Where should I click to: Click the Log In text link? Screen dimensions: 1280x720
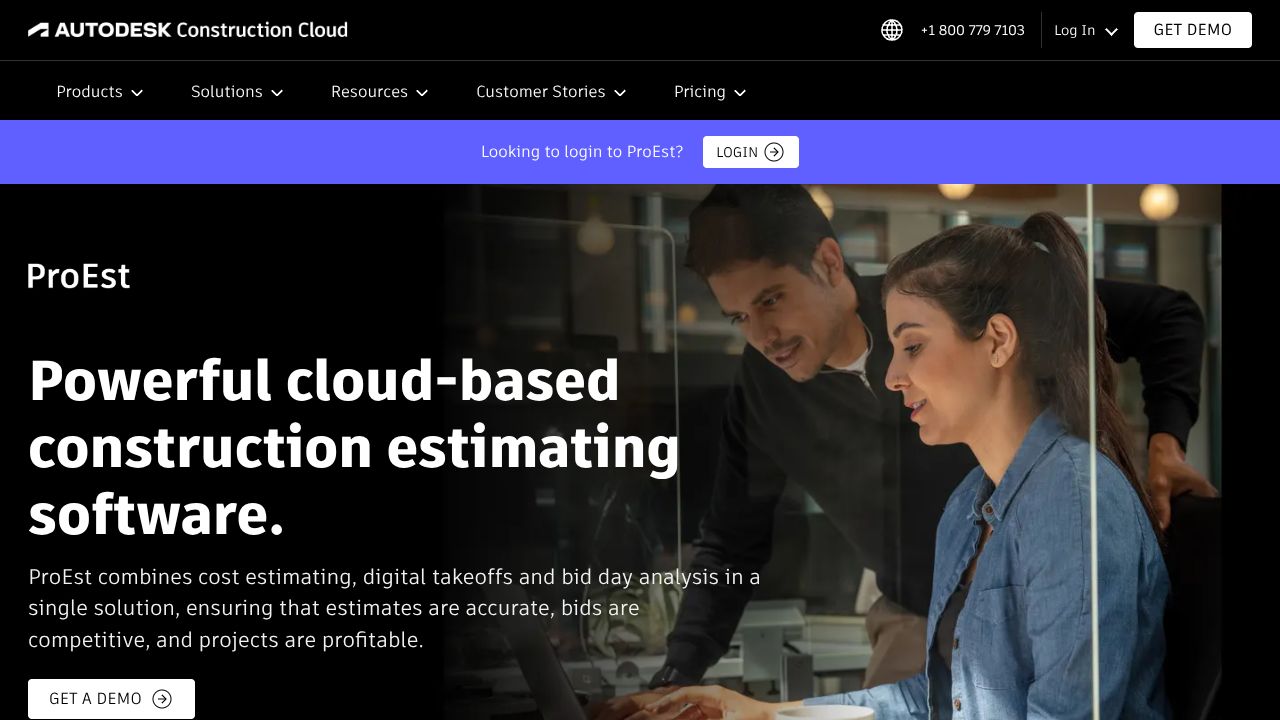pyautogui.click(x=1074, y=30)
